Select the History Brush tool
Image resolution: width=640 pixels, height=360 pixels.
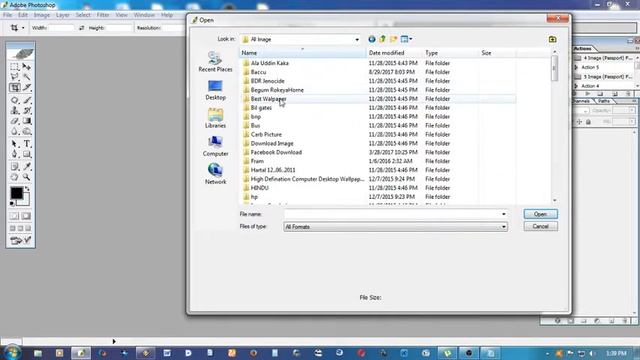[x=27, y=111]
